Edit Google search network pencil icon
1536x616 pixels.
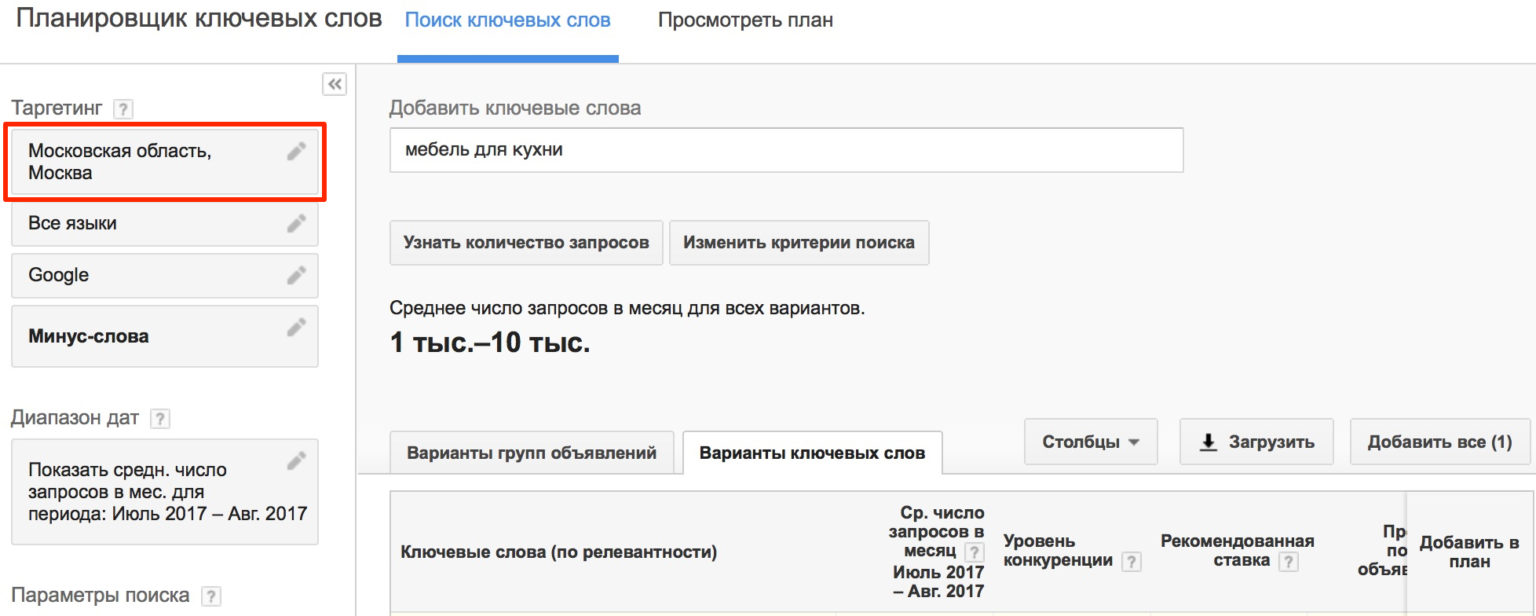coord(296,275)
